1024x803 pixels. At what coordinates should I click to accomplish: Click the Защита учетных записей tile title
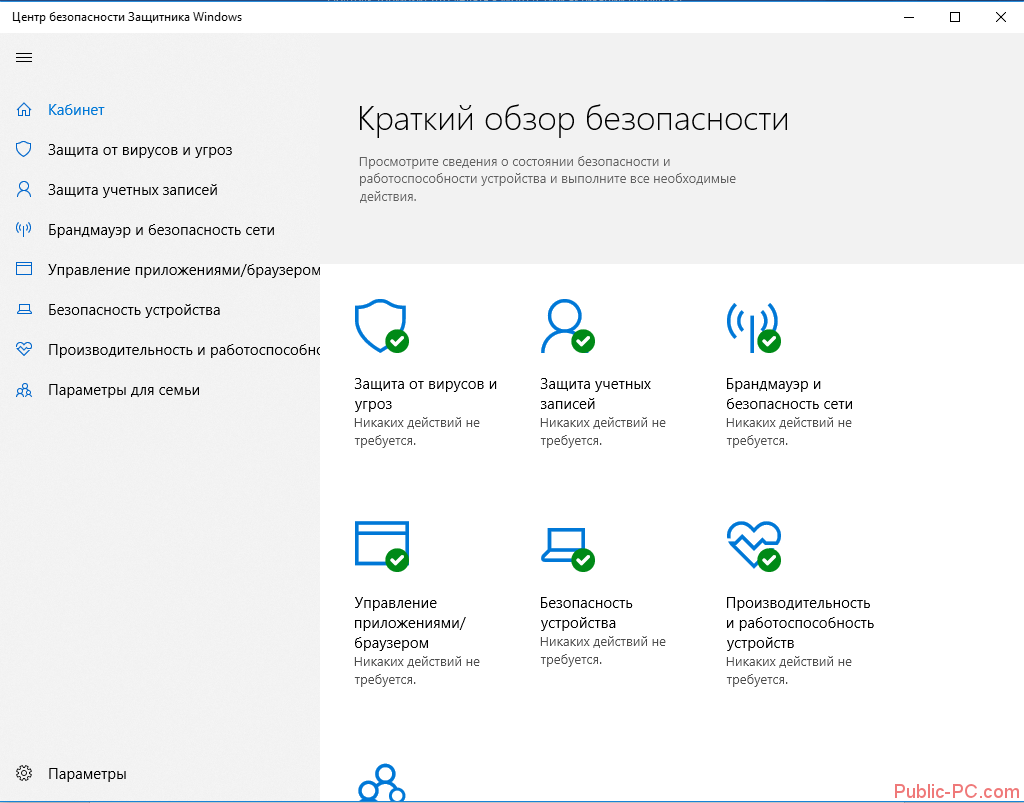coord(595,394)
